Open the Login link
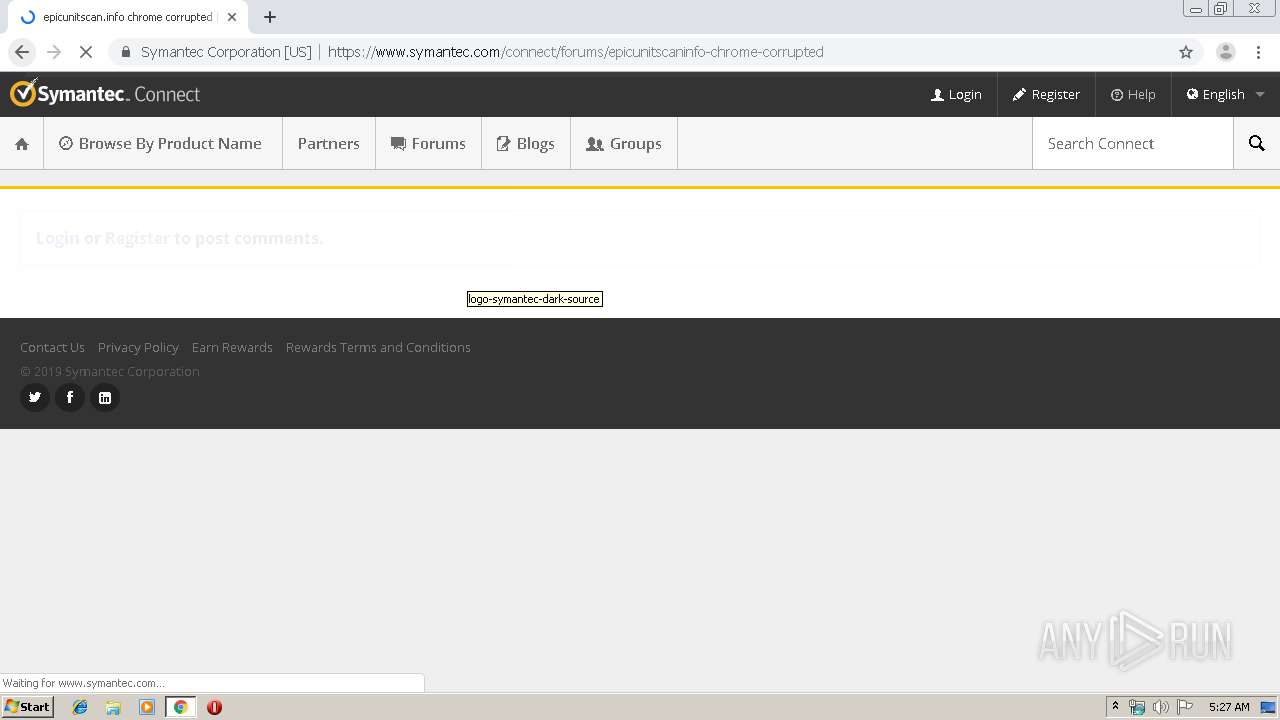 tap(956, 94)
